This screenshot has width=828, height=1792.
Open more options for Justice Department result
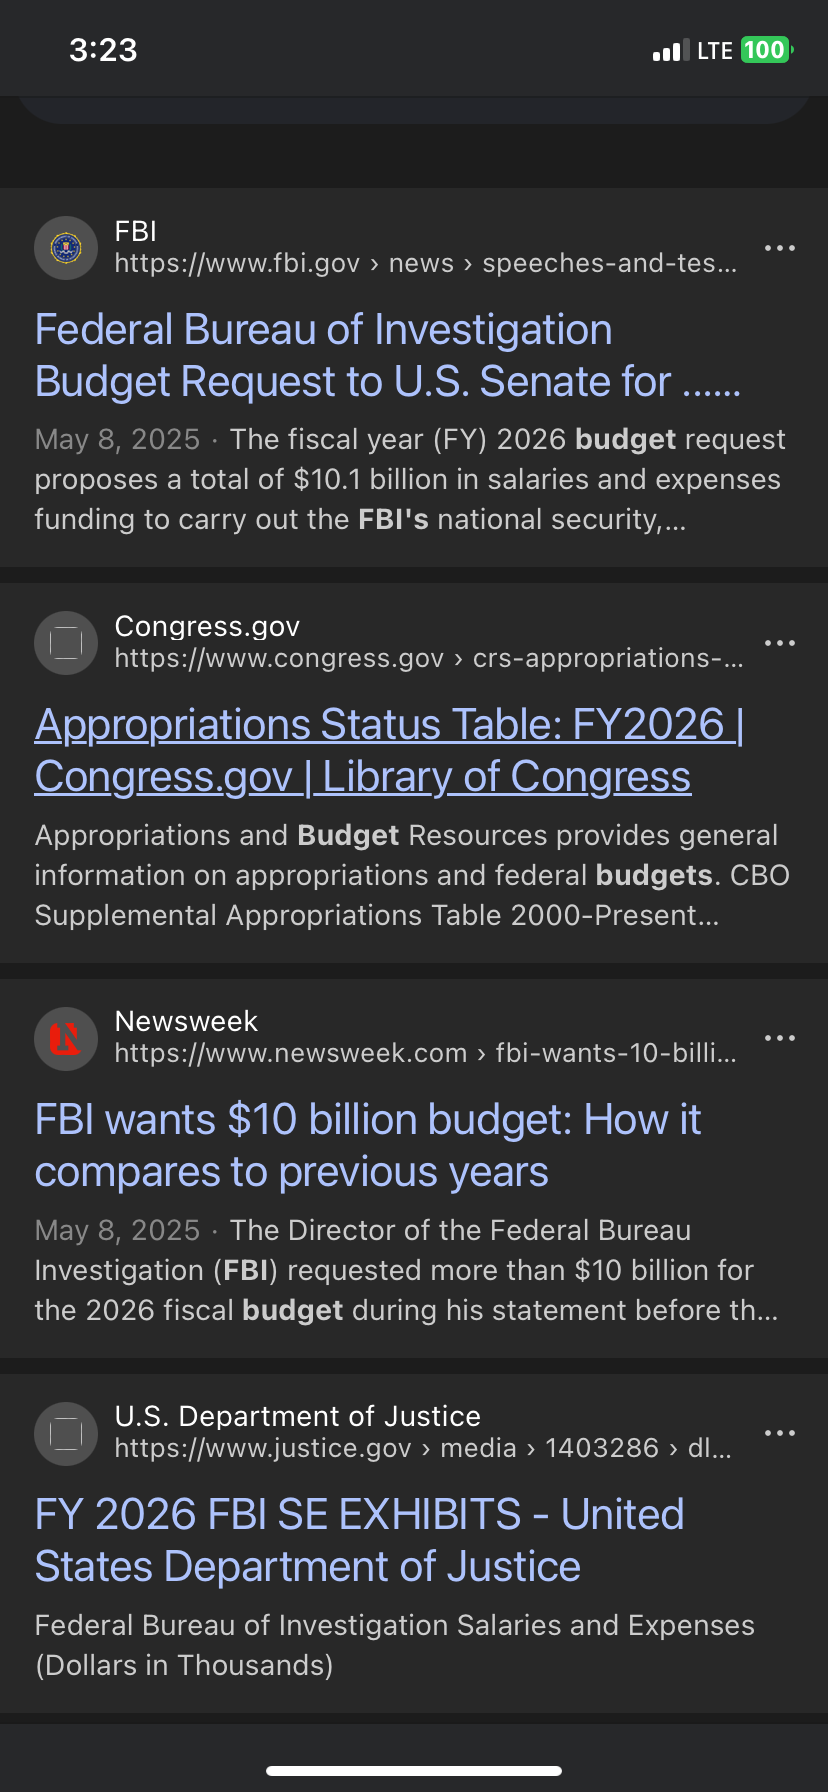(779, 1433)
